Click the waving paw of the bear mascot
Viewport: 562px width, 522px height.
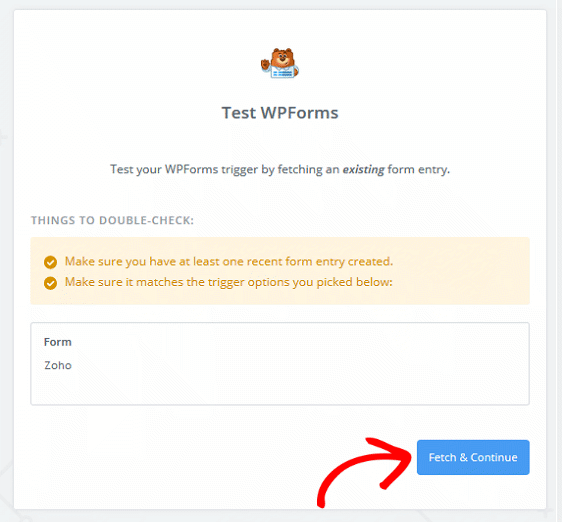(265, 65)
